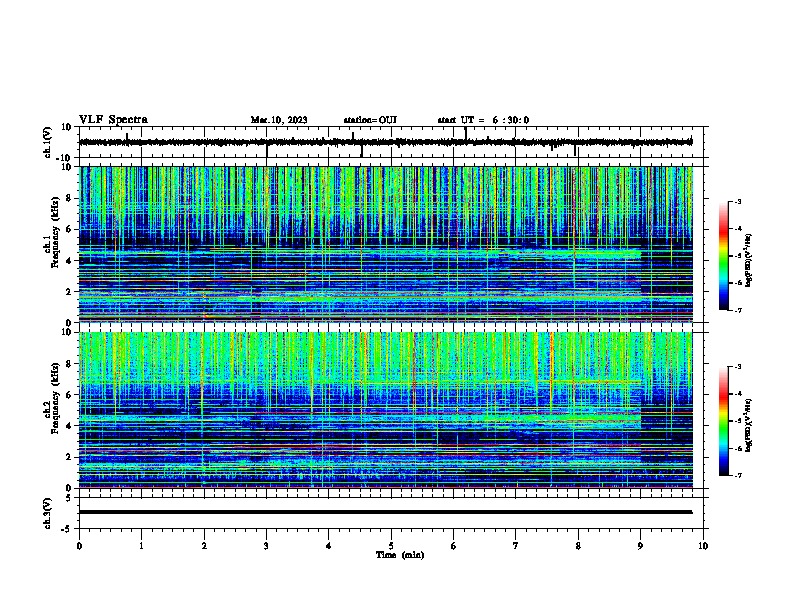
Task: Click time-axis tick label "7"
Action: [516, 546]
